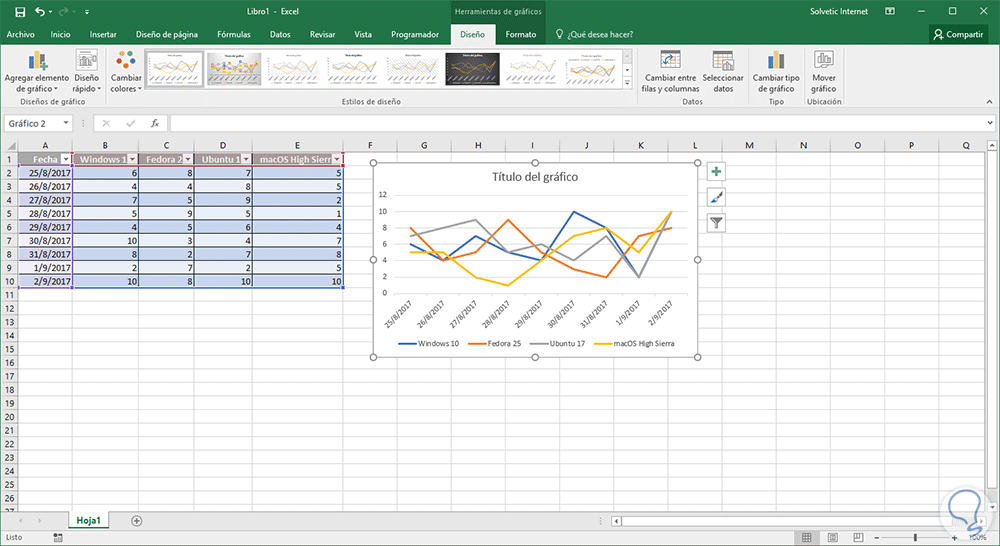Switch to the Formato tab
Image resolution: width=1000 pixels, height=546 pixels.
point(521,34)
